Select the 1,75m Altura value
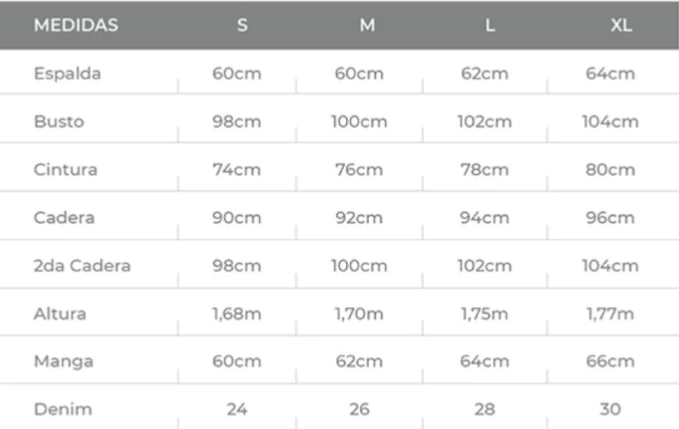Image resolution: width=679 pixels, height=429 pixels. (x=484, y=314)
